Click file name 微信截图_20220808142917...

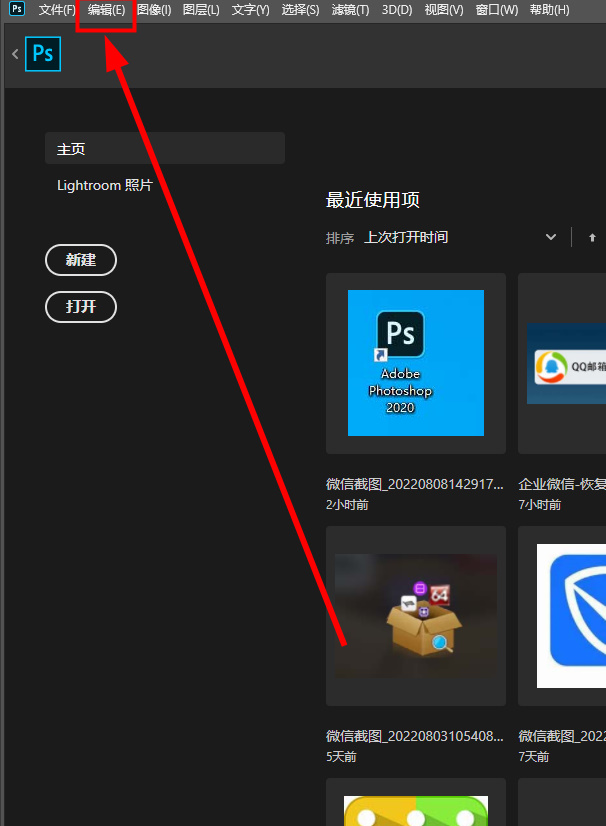pos(415,484)
